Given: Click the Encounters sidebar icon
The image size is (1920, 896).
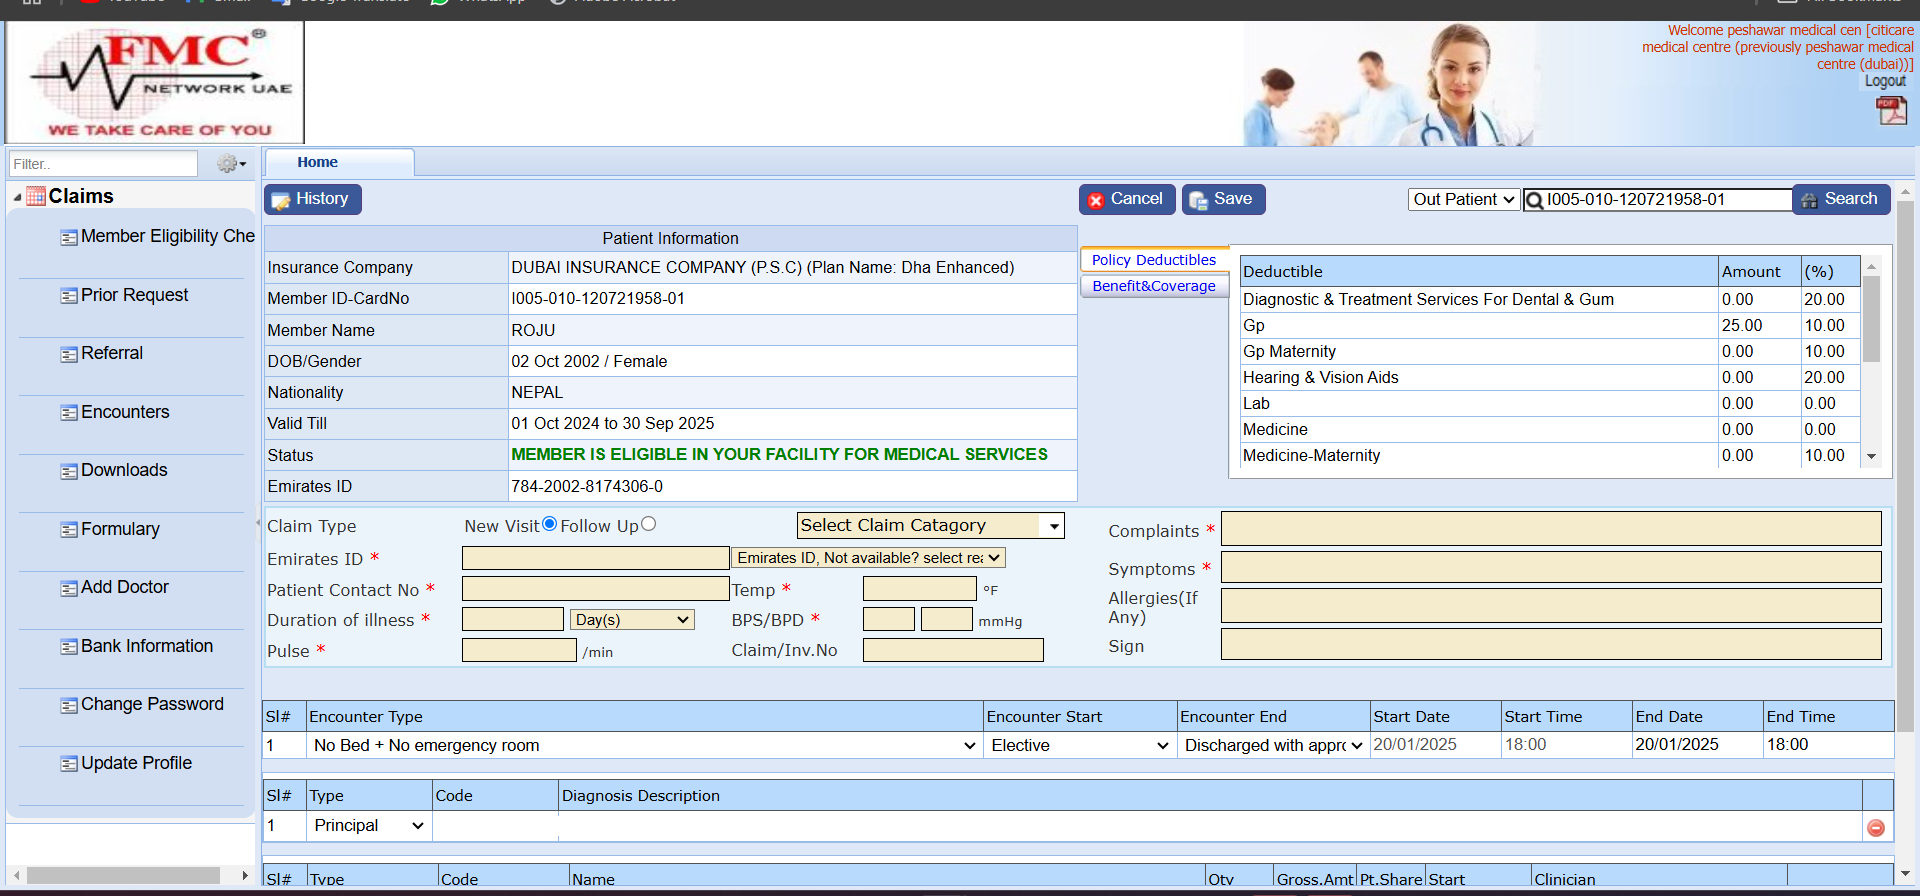Looking at the screenshot, I should click(69, 413).
